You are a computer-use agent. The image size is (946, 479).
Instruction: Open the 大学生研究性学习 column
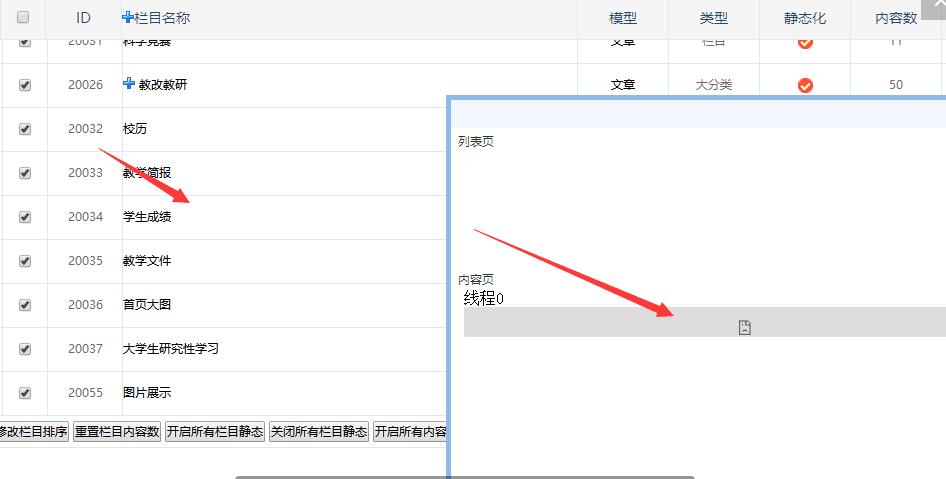pos(171,349)
